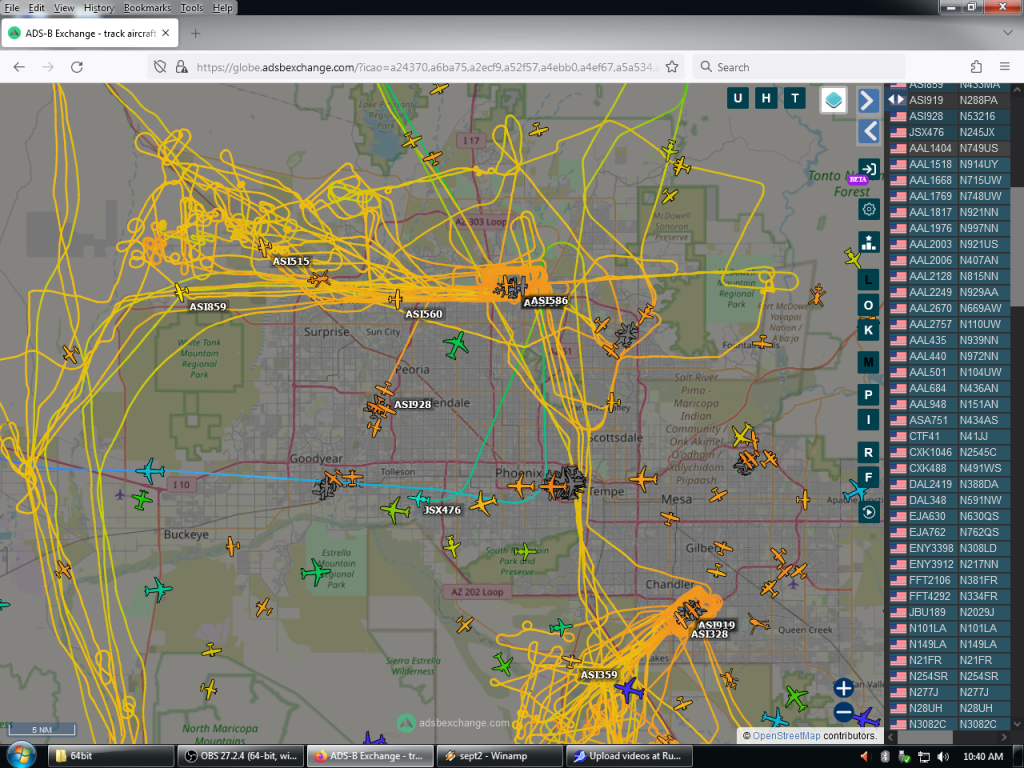The height and width of the screenshot is (768, 1024).
Task: Select JBU189 row in aircraft list
Action: (948, 612)
